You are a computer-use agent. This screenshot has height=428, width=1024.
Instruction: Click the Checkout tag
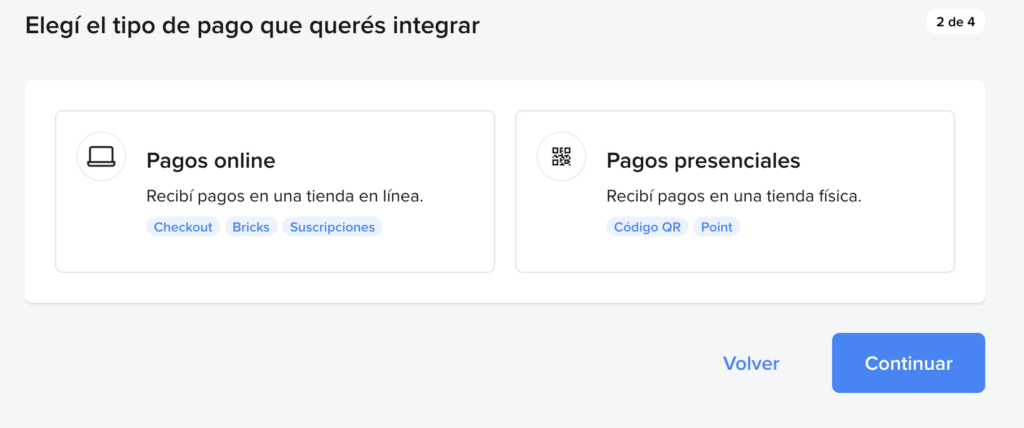click(183, 227)
